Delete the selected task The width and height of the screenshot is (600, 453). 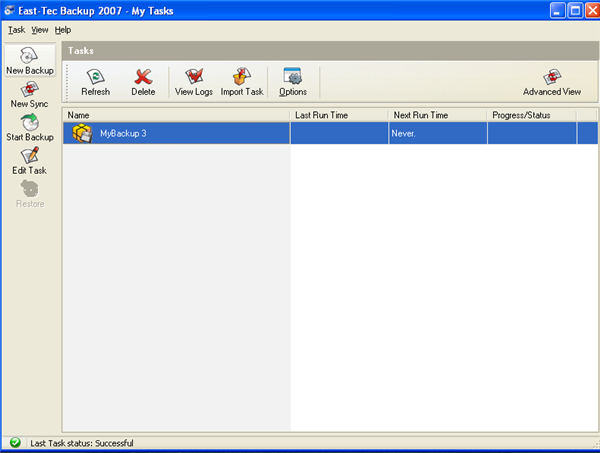point(143,82)
